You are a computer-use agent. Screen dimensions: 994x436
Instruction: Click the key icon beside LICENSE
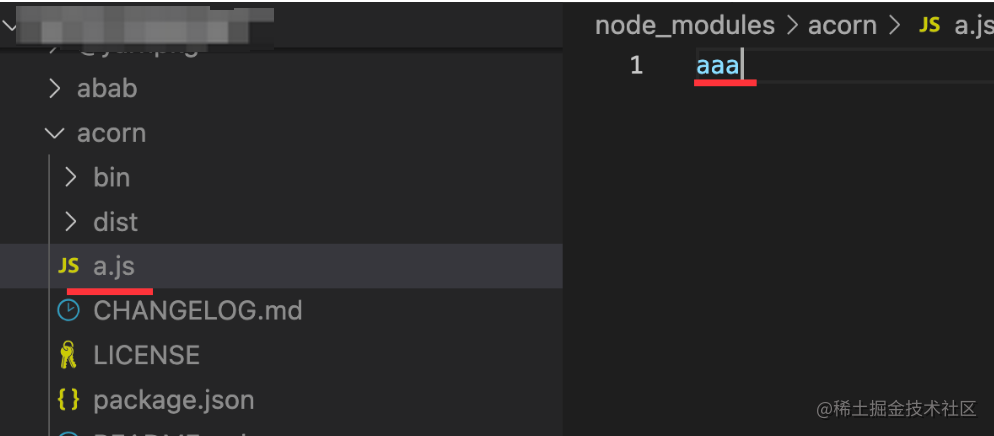tap(69, 355)
